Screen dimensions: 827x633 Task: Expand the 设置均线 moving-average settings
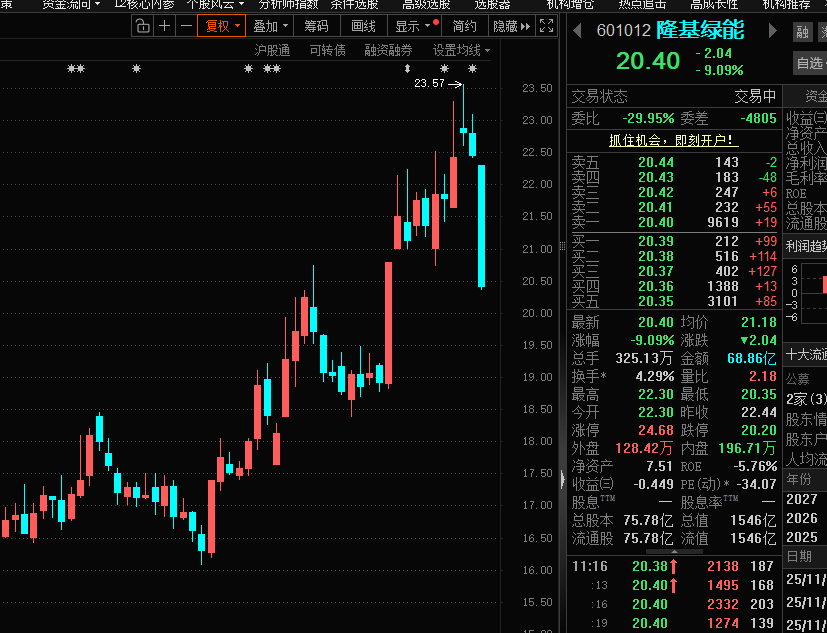(461, 50)
